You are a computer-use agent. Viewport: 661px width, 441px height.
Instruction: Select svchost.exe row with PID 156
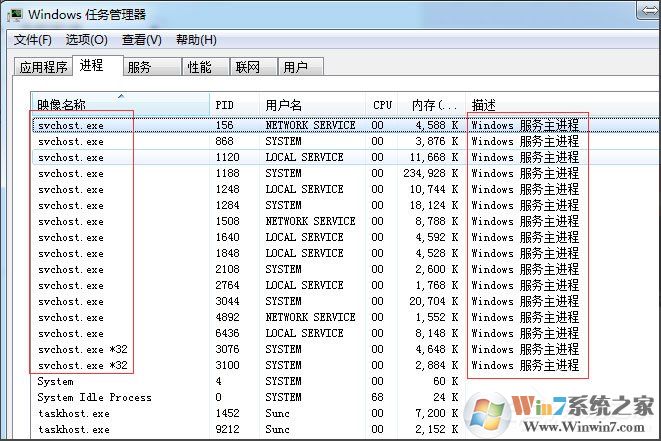pos(346,125)
